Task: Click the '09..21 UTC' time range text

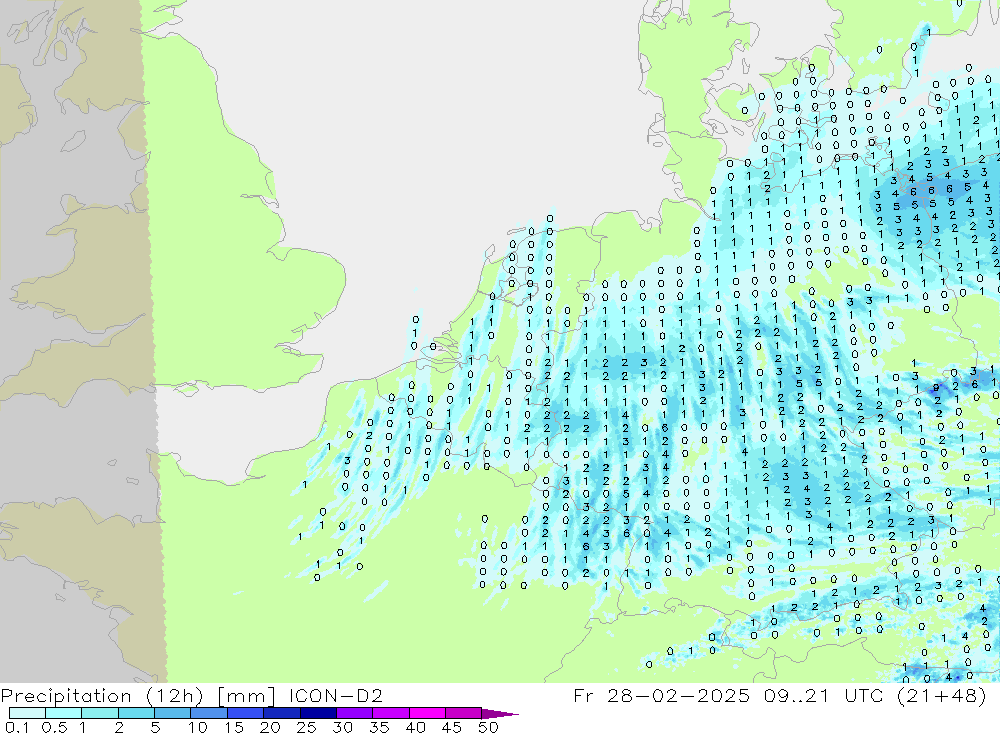Action: (823, 695)
